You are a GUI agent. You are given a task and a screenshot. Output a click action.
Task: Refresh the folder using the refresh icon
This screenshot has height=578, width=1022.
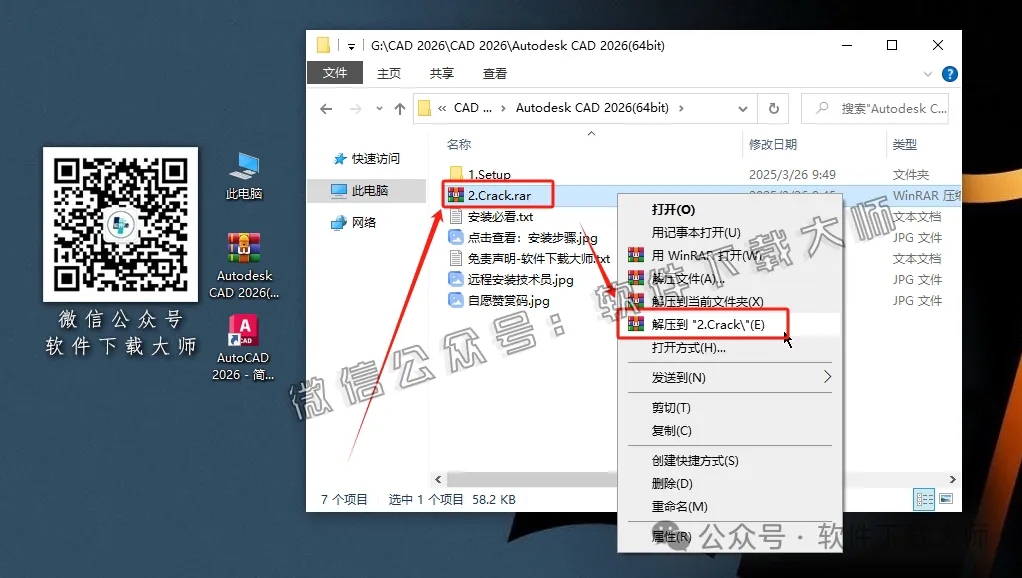(773, 108)
